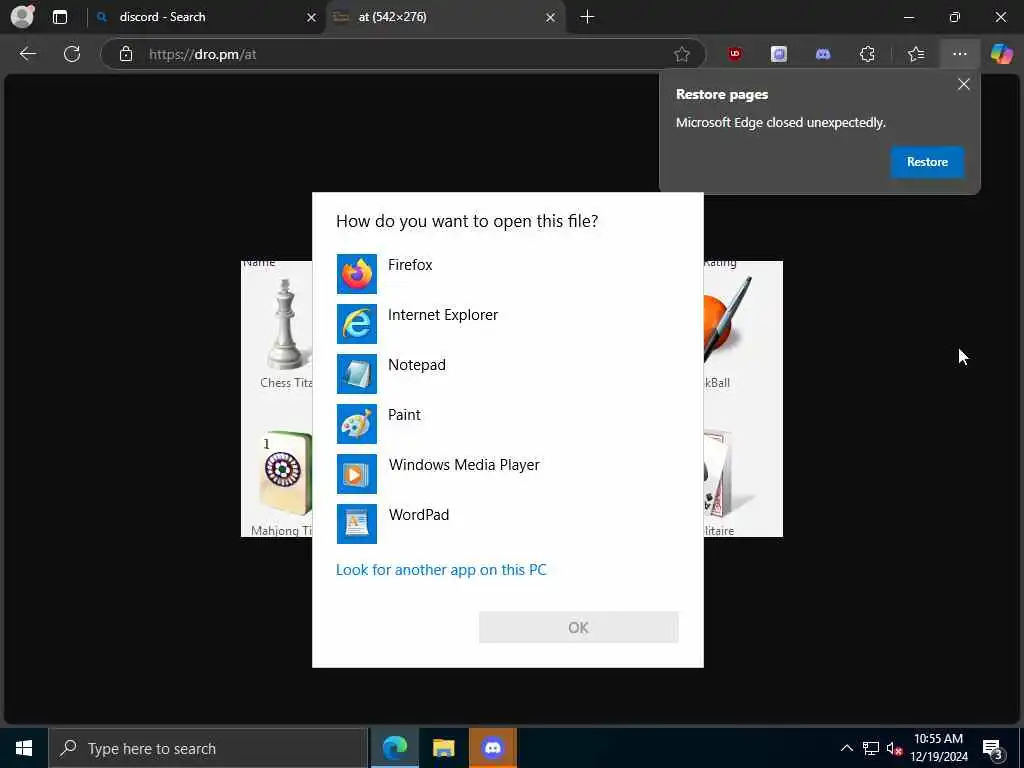1024x768 pixels.
Task: Show hidden system tray icons
Action: [846, 748]
